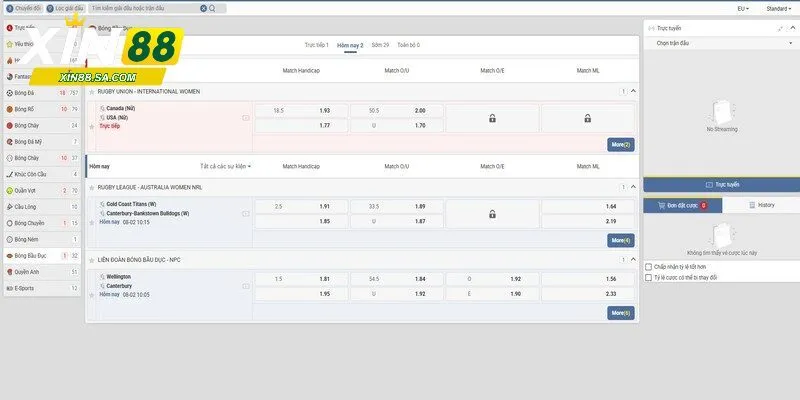Favorite the Rugby Union International Women league star
The height and width of the screenshot is (400, 800).
(x=91, y=91)
